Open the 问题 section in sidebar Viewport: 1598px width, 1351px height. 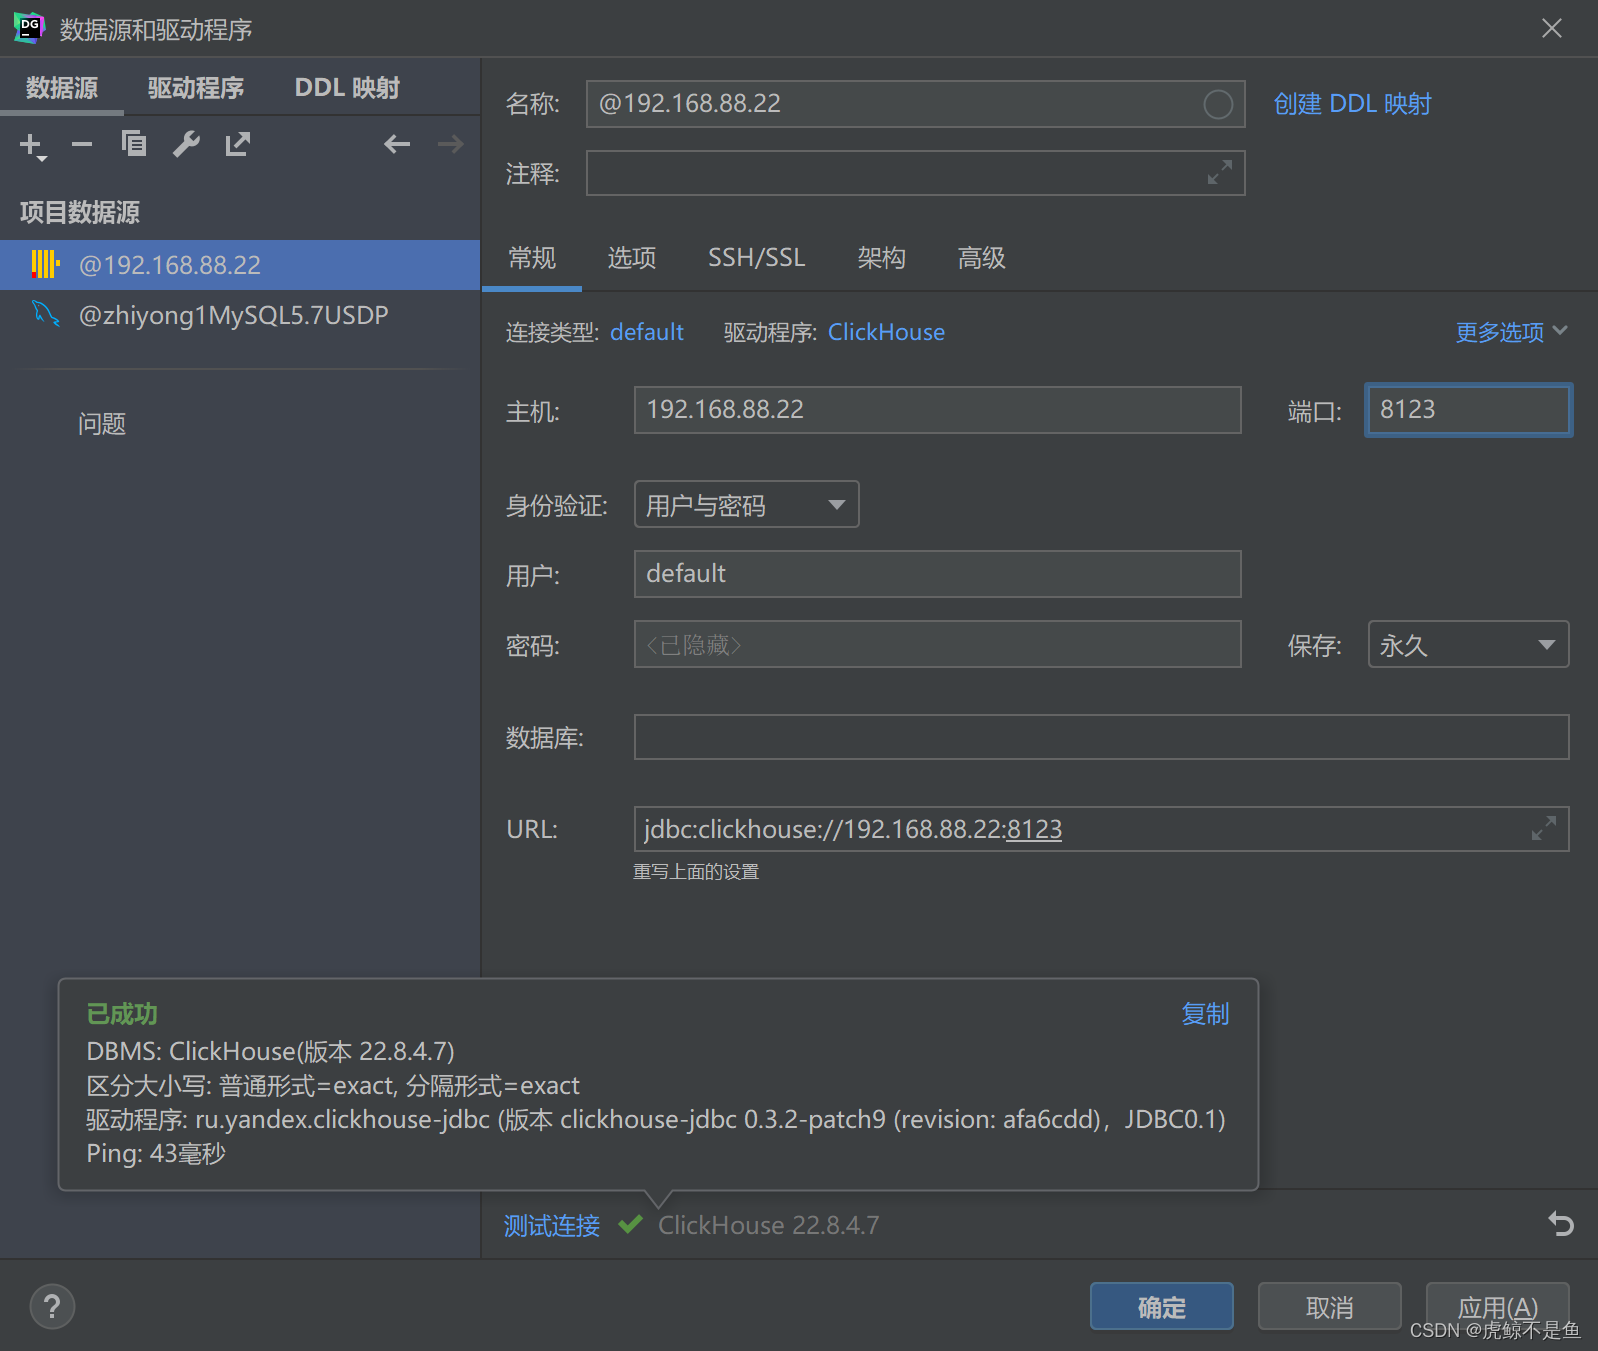102,424
